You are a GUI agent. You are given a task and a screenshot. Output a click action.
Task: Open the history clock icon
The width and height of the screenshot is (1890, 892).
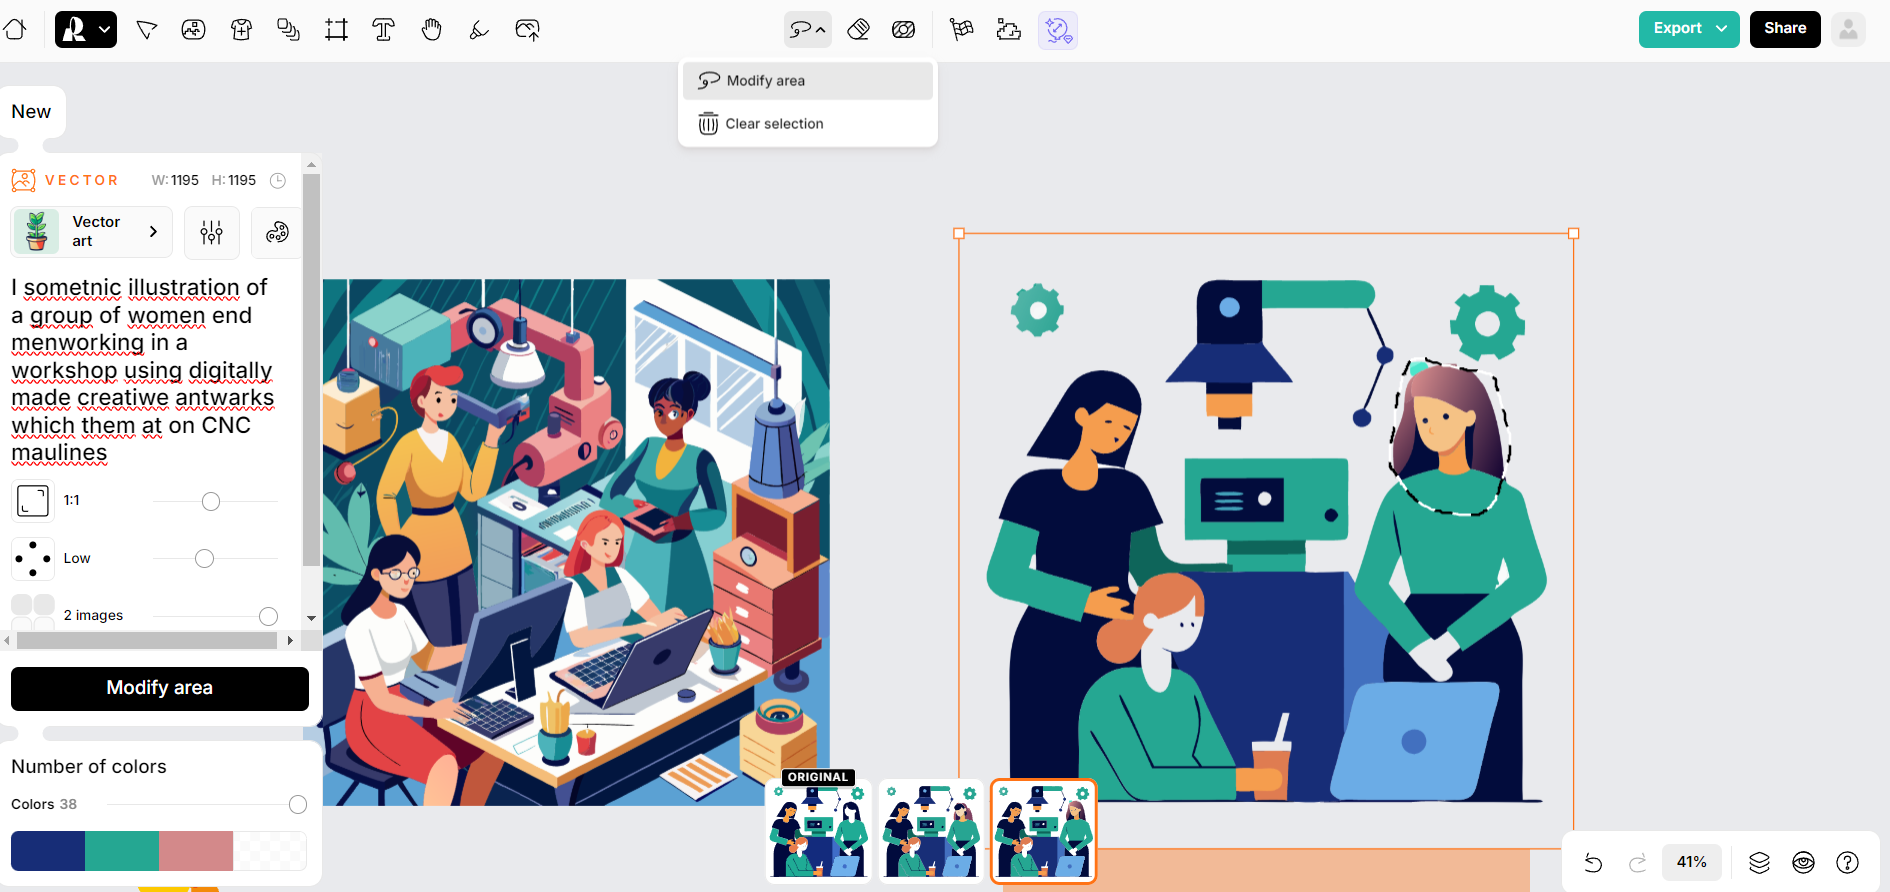278,180
